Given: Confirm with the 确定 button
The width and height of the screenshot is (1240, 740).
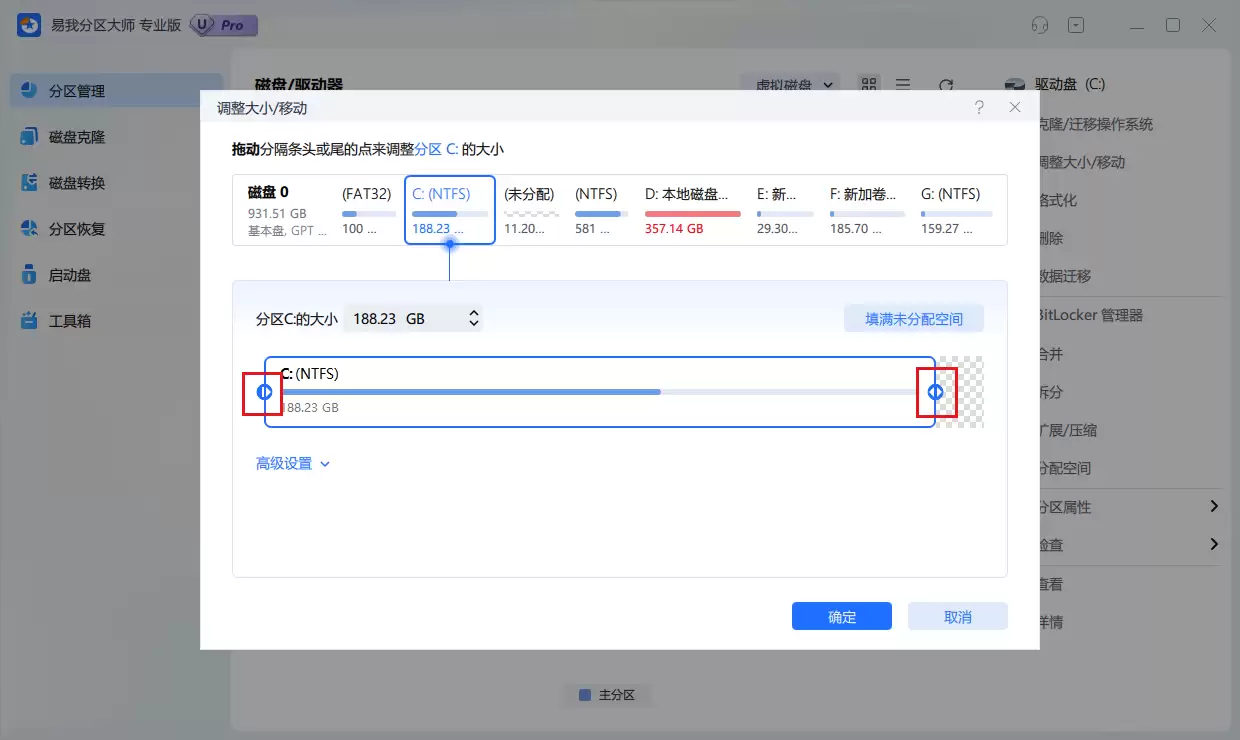Looking at the screenshot, I should pos(841,617).
